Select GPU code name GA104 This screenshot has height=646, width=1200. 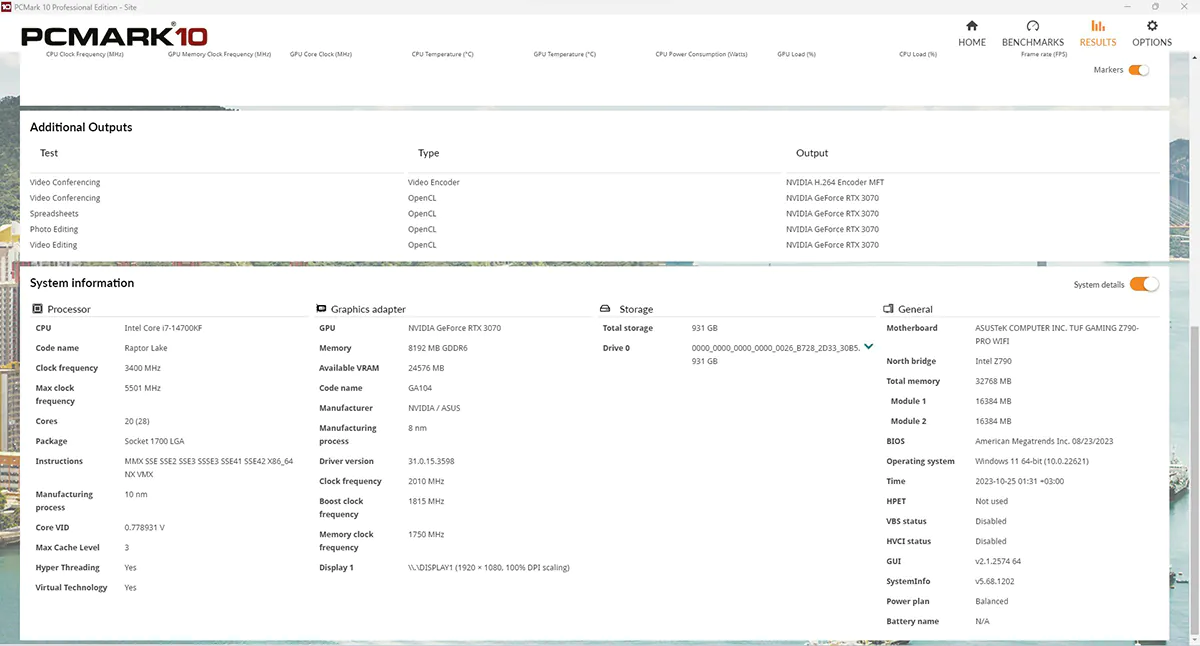tap(421, 388)
